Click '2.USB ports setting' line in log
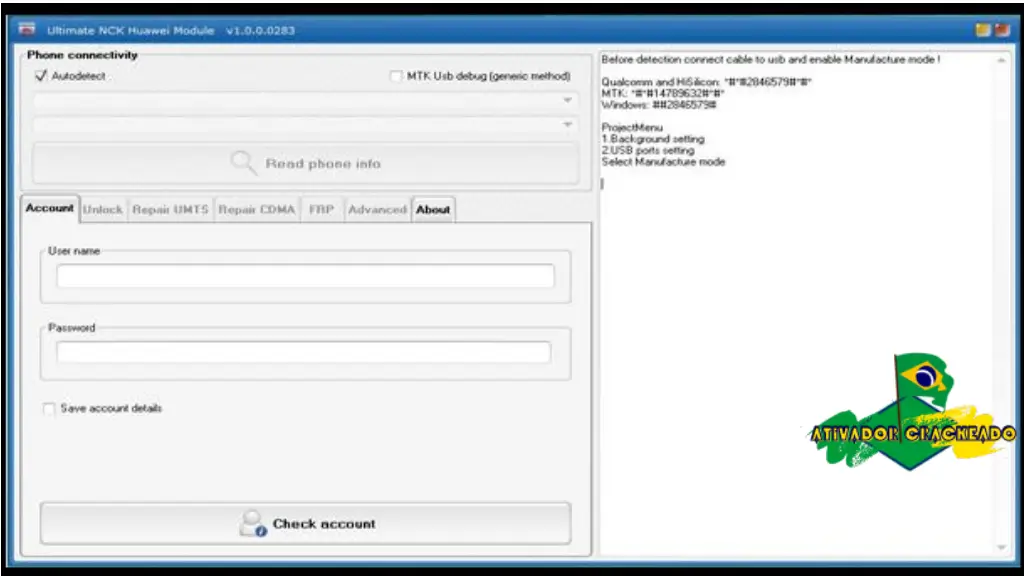Screen dimensions: 1024x576 pyautogui.click(x=648, y=150)
